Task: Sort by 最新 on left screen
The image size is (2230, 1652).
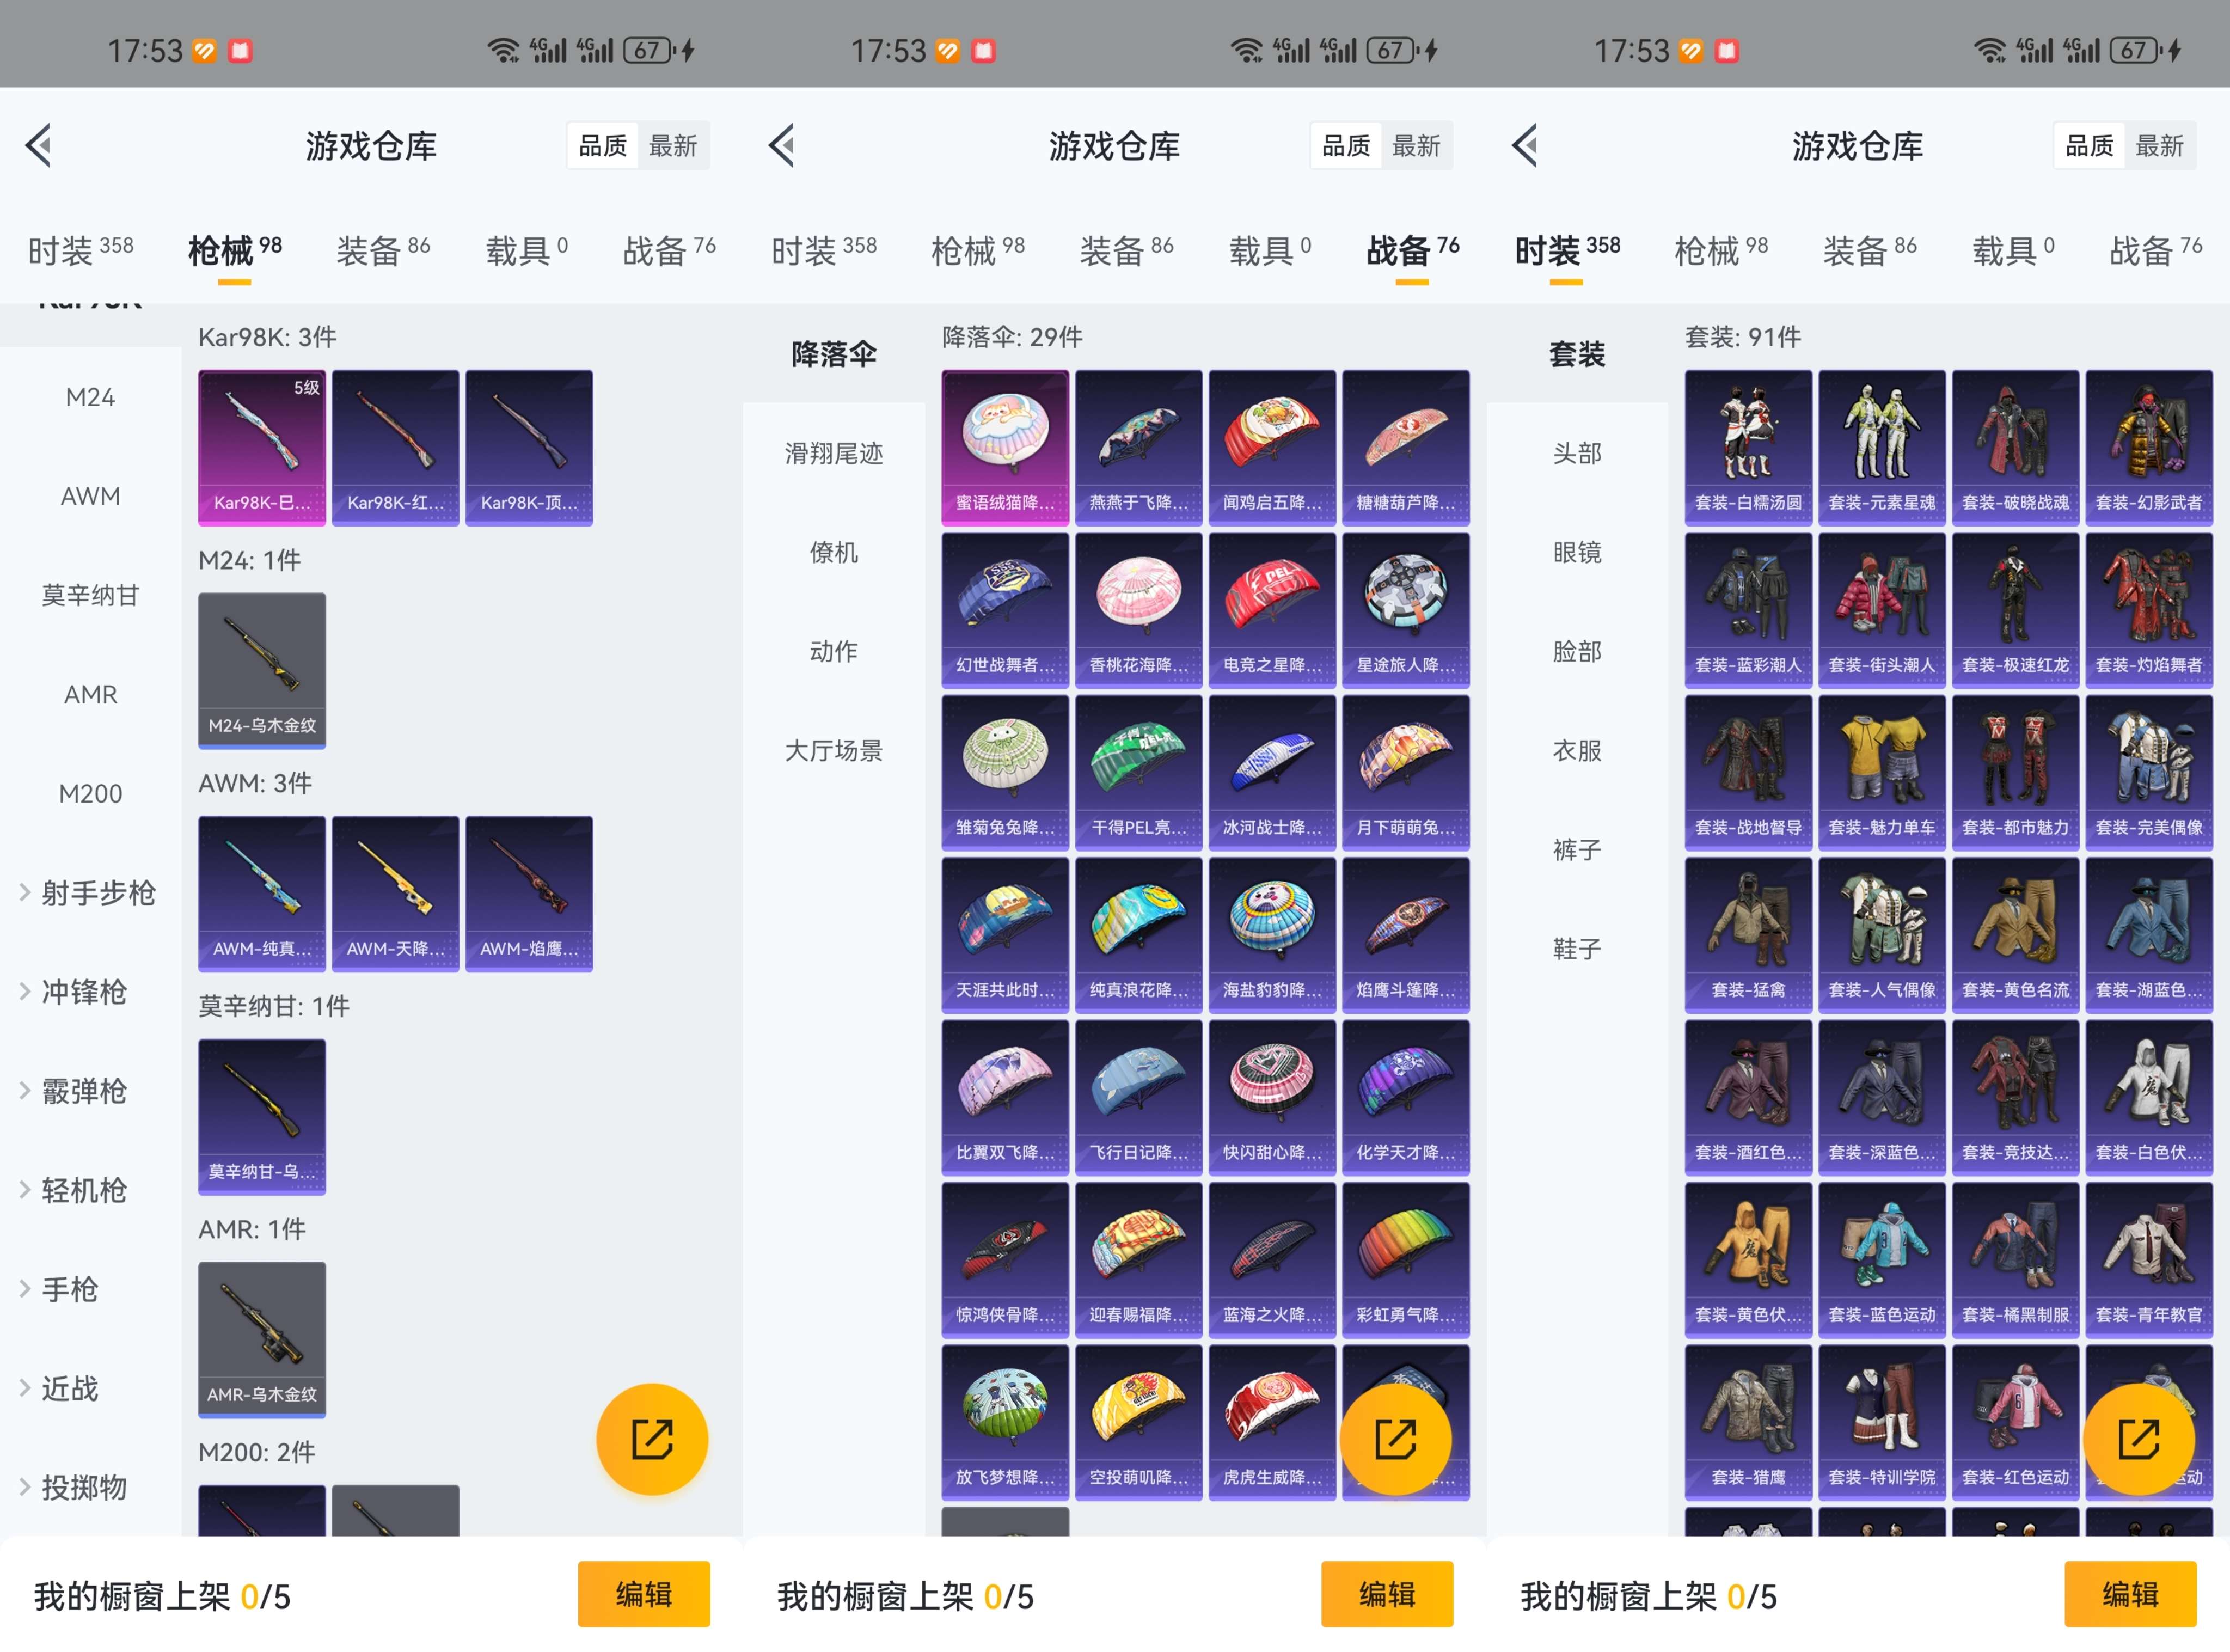Action: click(673, 146)
